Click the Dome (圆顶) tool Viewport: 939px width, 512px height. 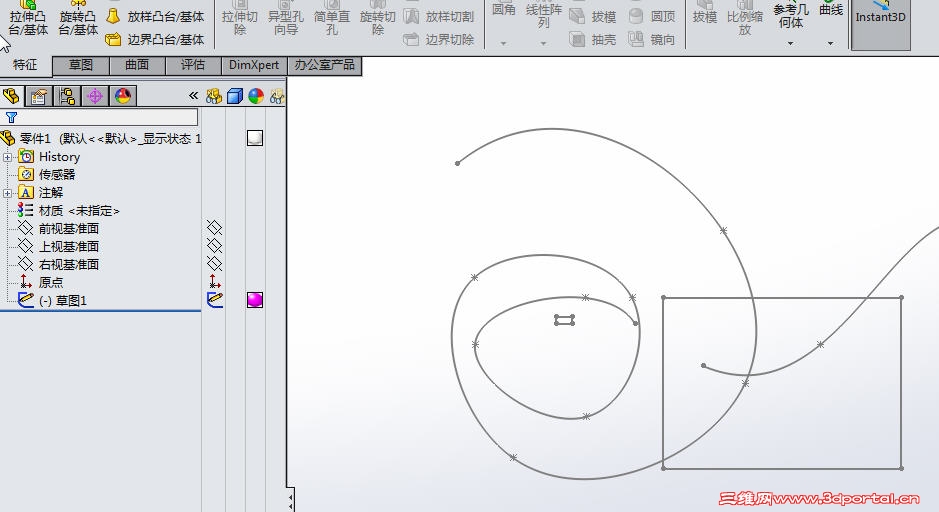coord(652,16)
